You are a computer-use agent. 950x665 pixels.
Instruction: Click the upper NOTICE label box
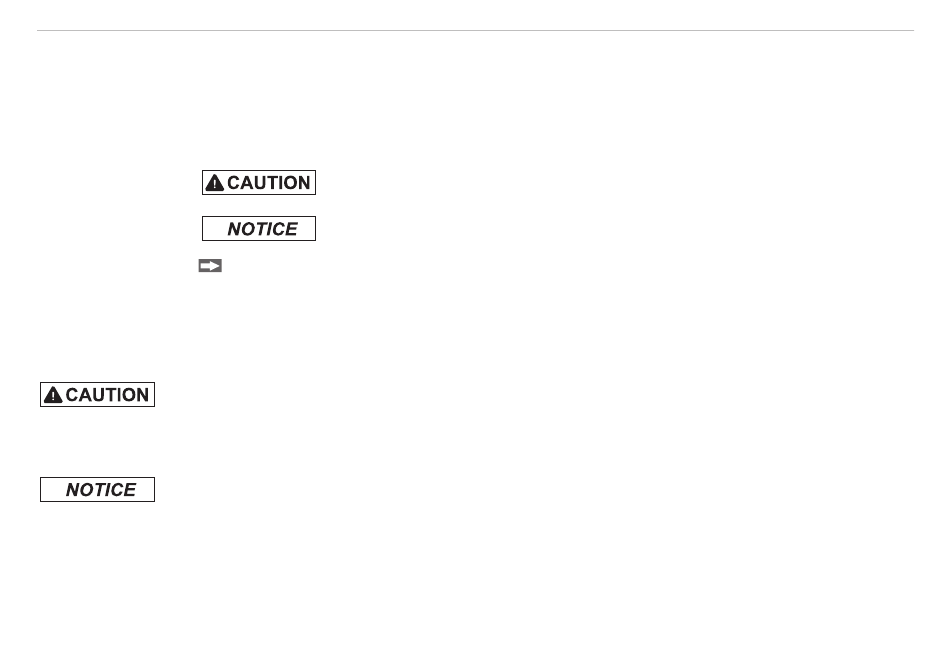point(259,228)
